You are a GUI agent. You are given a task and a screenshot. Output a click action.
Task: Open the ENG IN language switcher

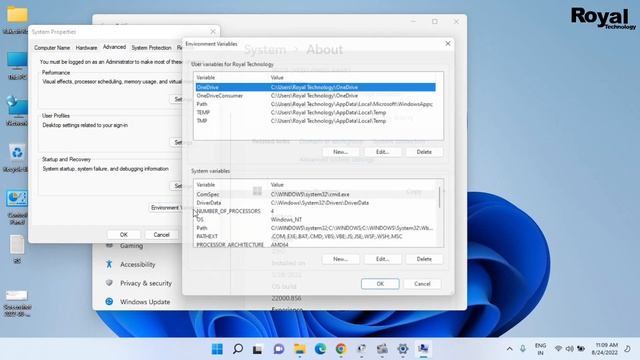[x=540, y=349]
